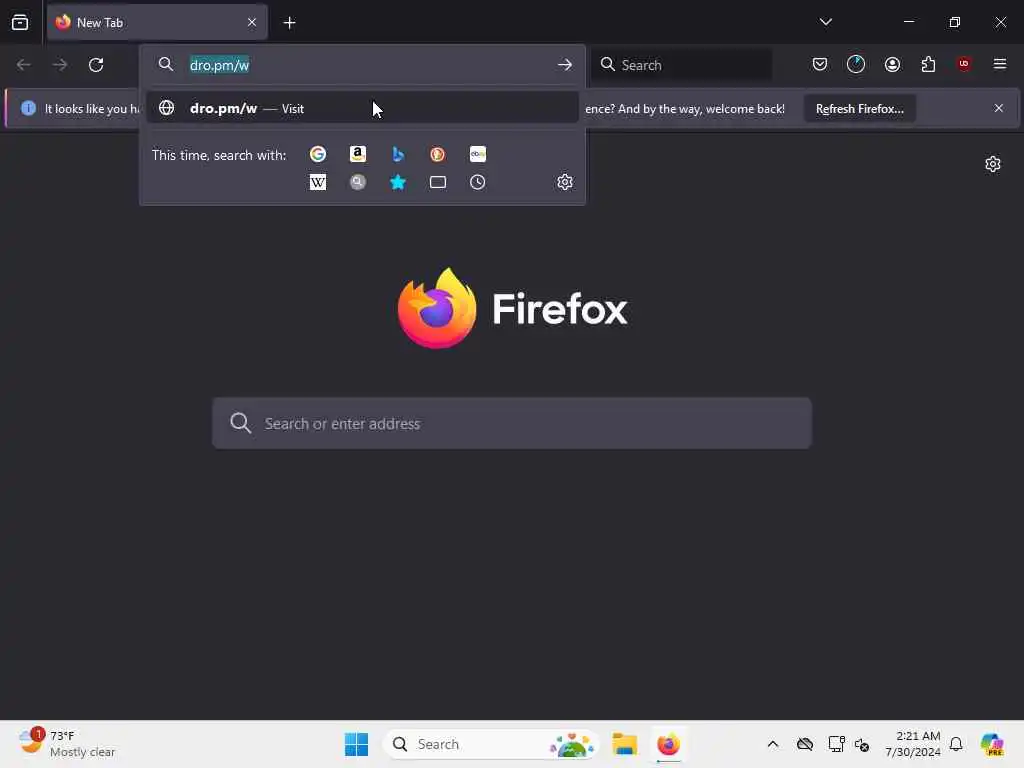Image resolution: width=1024 pixels, height=768 pixels.
Task: Save to Pocket from the toolbar
Action: [820, 64]
